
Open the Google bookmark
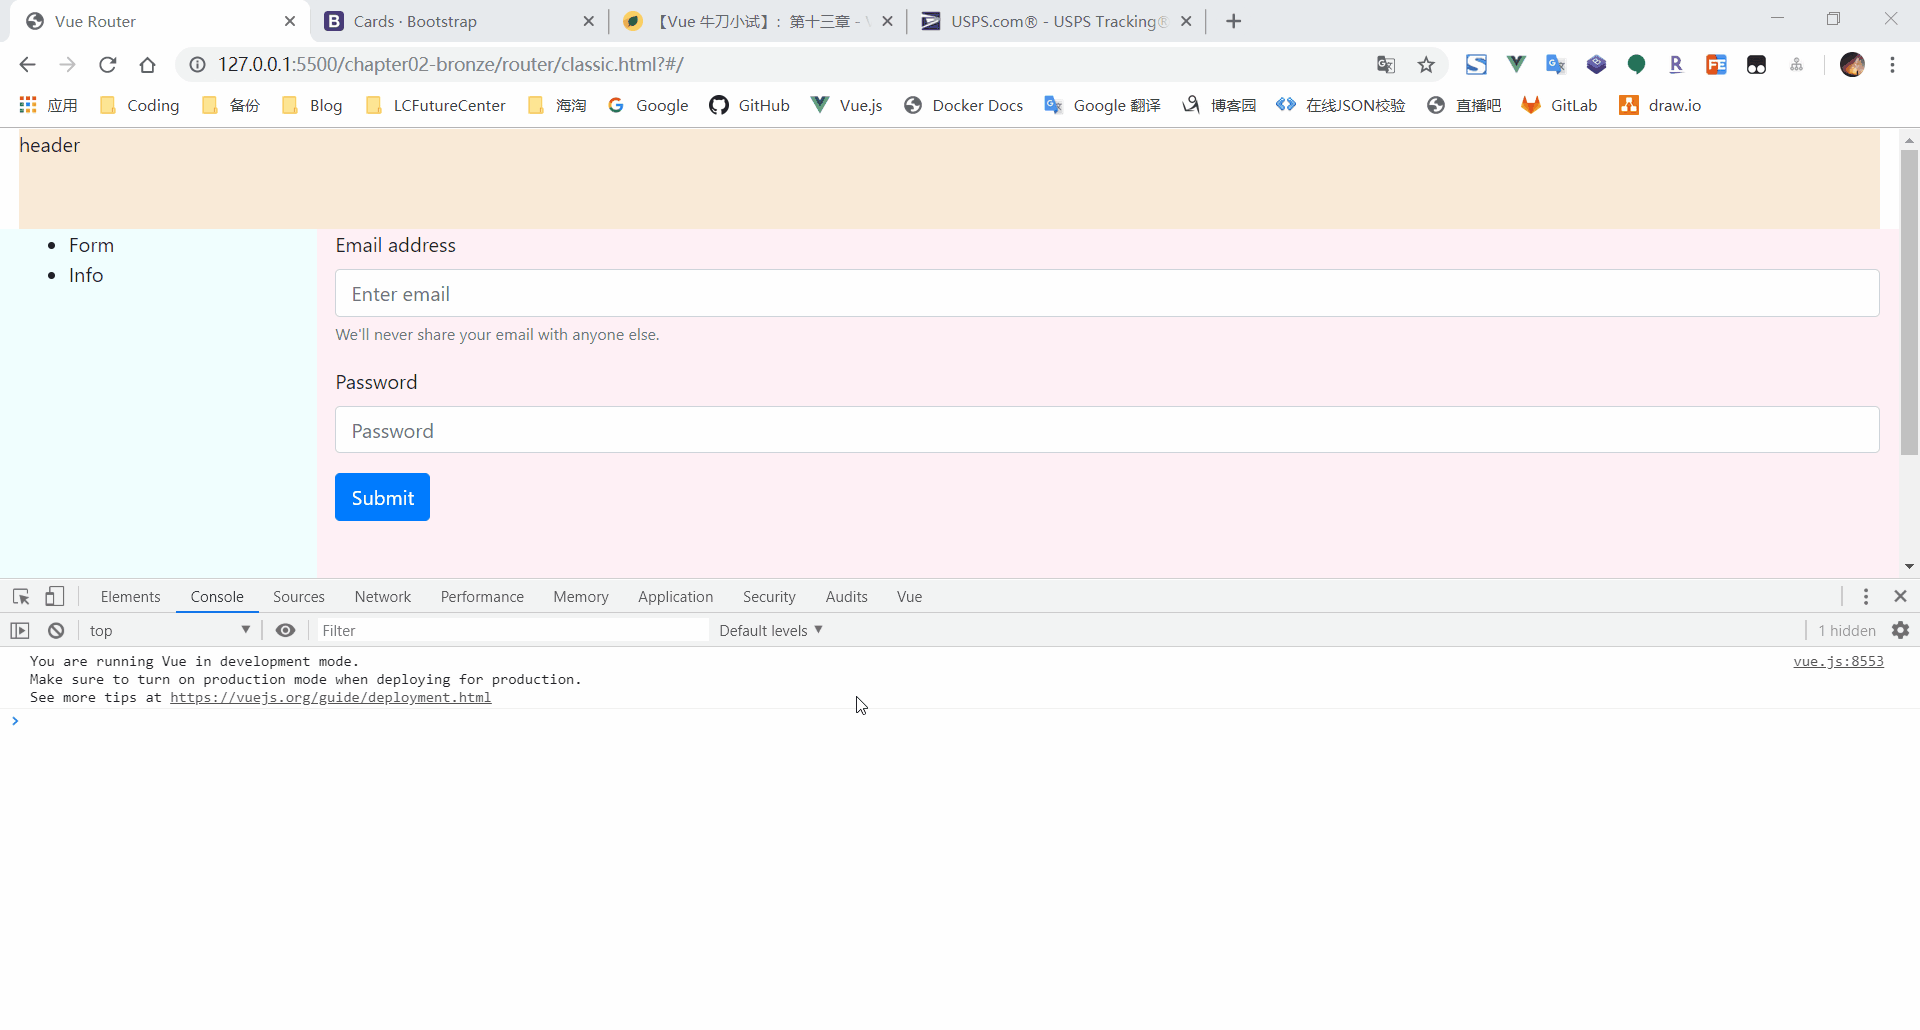click(648, 105)
